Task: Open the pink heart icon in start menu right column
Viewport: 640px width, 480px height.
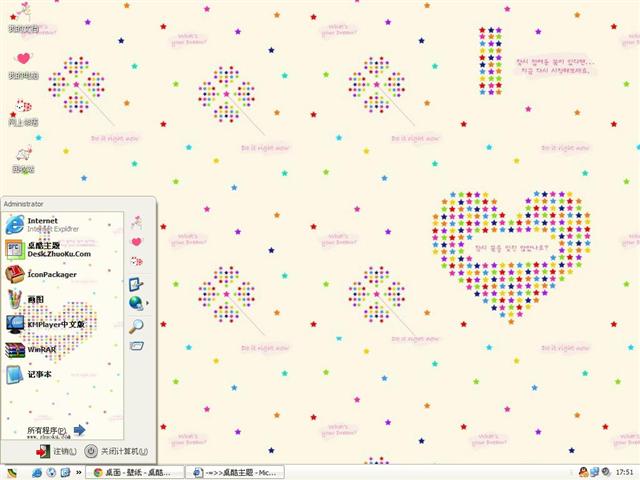Action: tap(137, 242)
